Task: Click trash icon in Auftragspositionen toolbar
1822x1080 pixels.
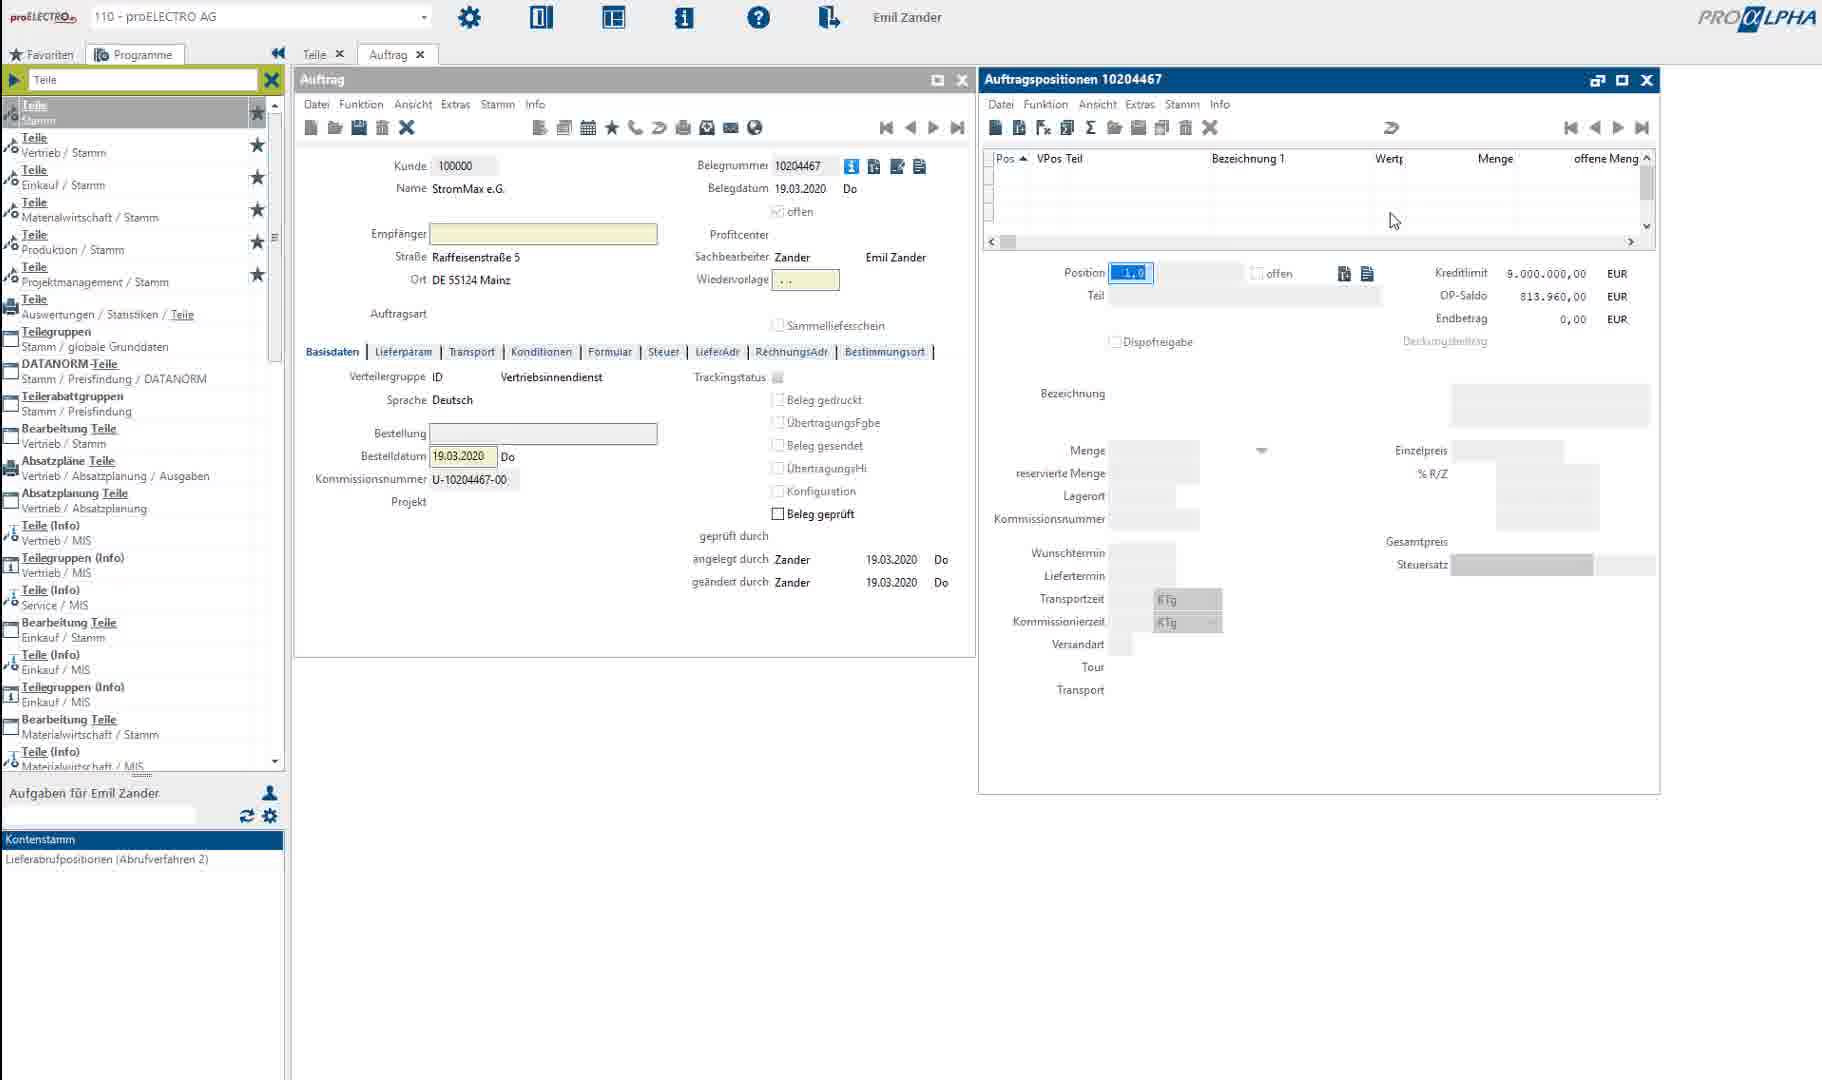Action: (1186, 127)
